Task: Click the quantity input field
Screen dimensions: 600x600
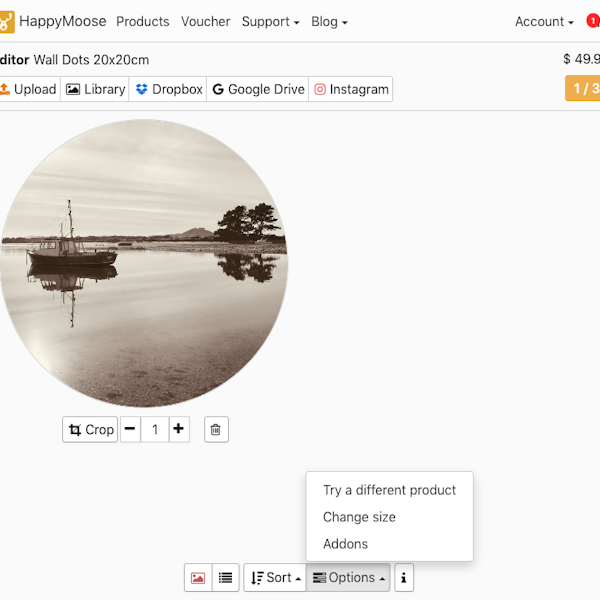Action: point(155,430)
